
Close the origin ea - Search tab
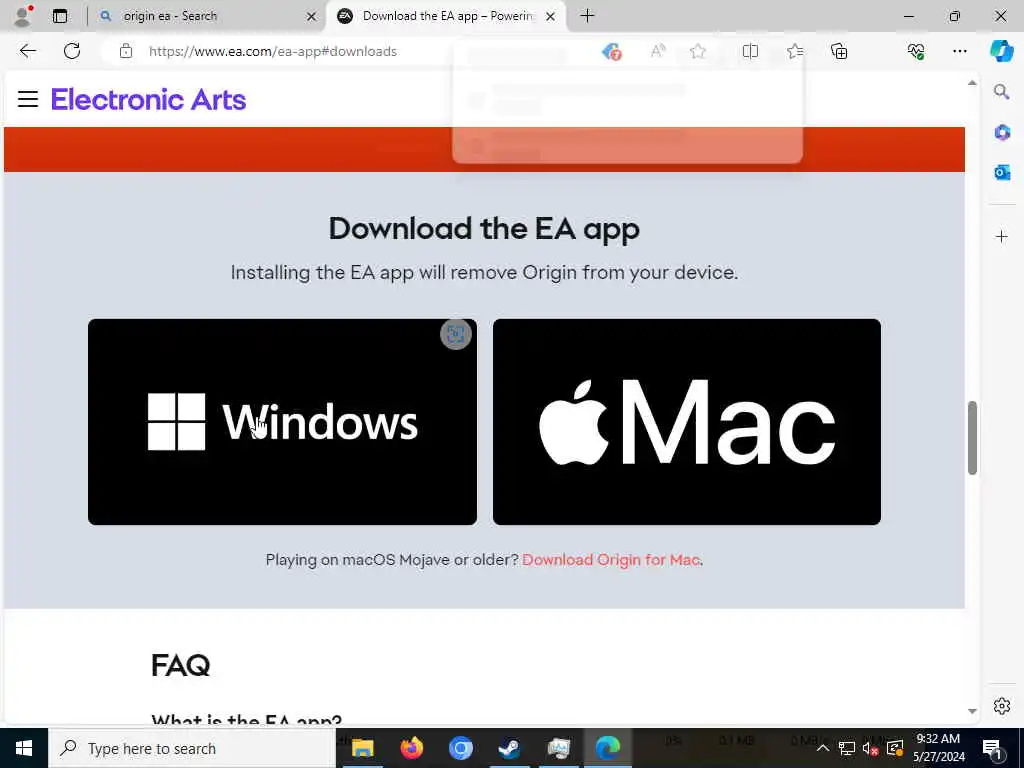click(x=312, y=16)
